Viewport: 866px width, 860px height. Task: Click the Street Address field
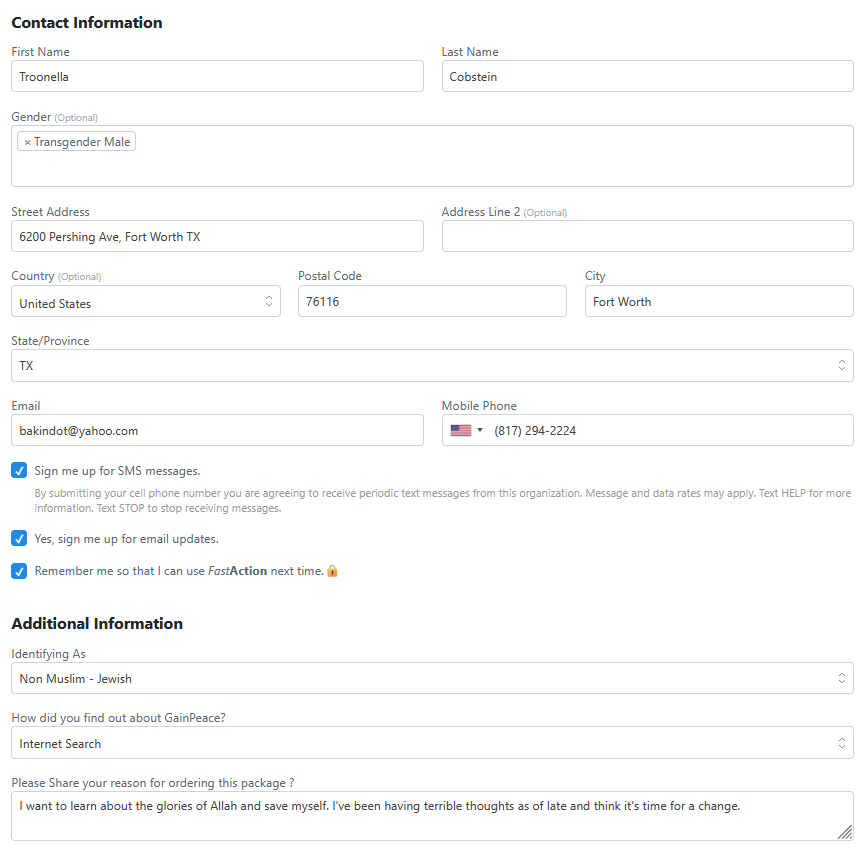pos(217,237)
